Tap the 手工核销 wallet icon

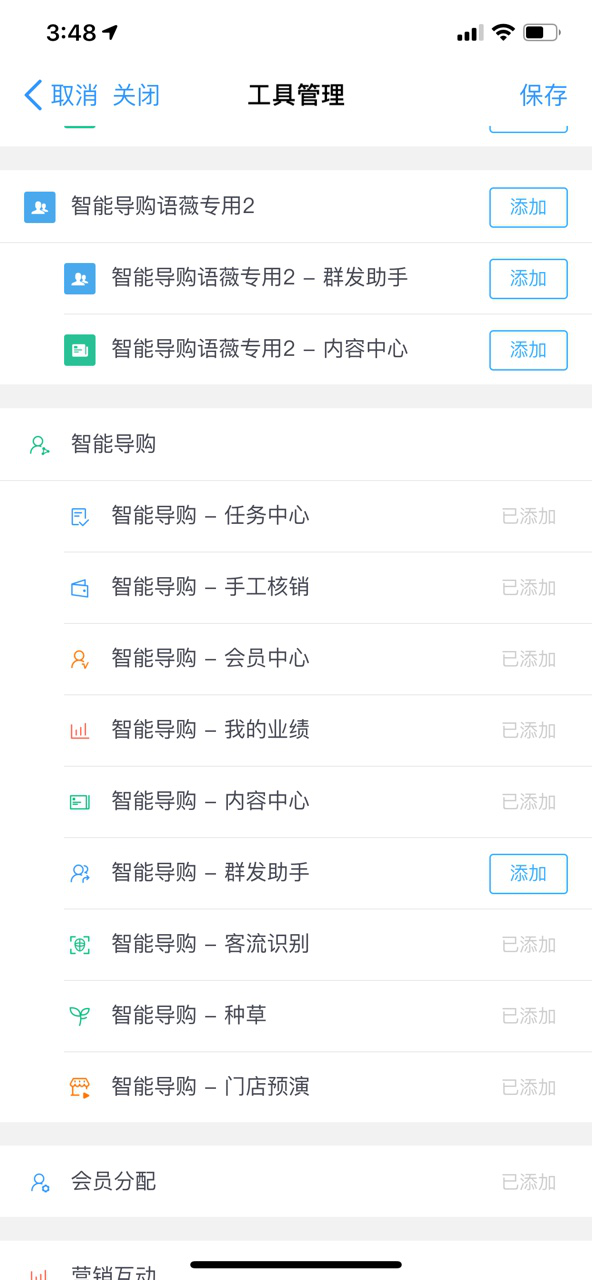[x=80, y=588]
